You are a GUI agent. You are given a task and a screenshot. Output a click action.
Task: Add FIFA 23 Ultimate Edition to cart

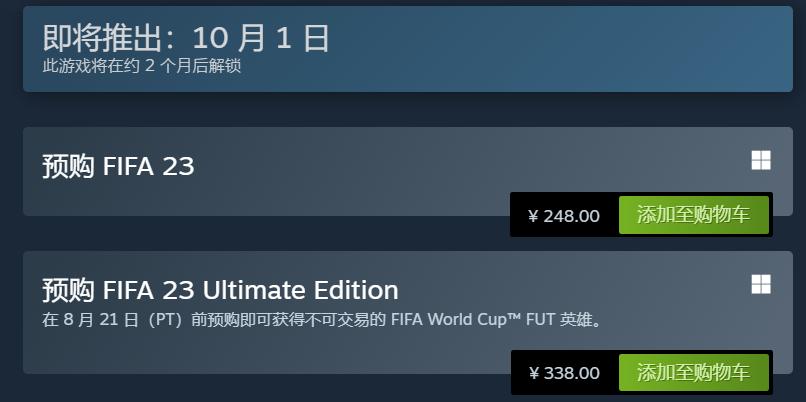[x=693, y=373]
